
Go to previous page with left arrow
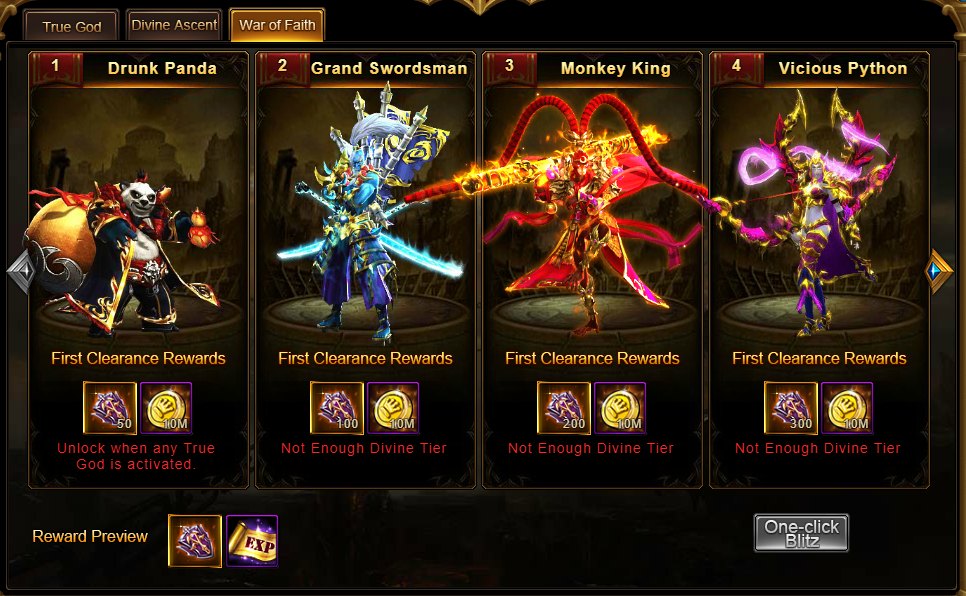tap(22, 271)
